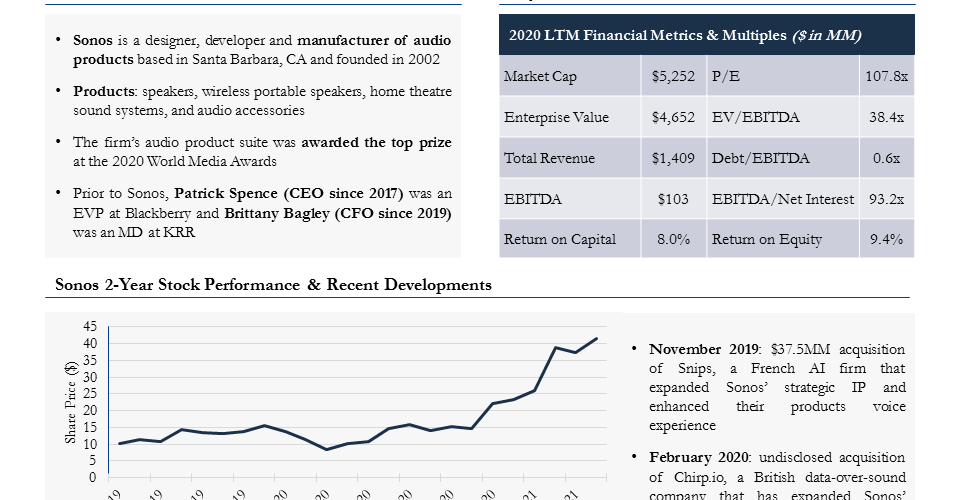
Task: Select the 'P/E' label cell
Action: (x=783, y=76)
